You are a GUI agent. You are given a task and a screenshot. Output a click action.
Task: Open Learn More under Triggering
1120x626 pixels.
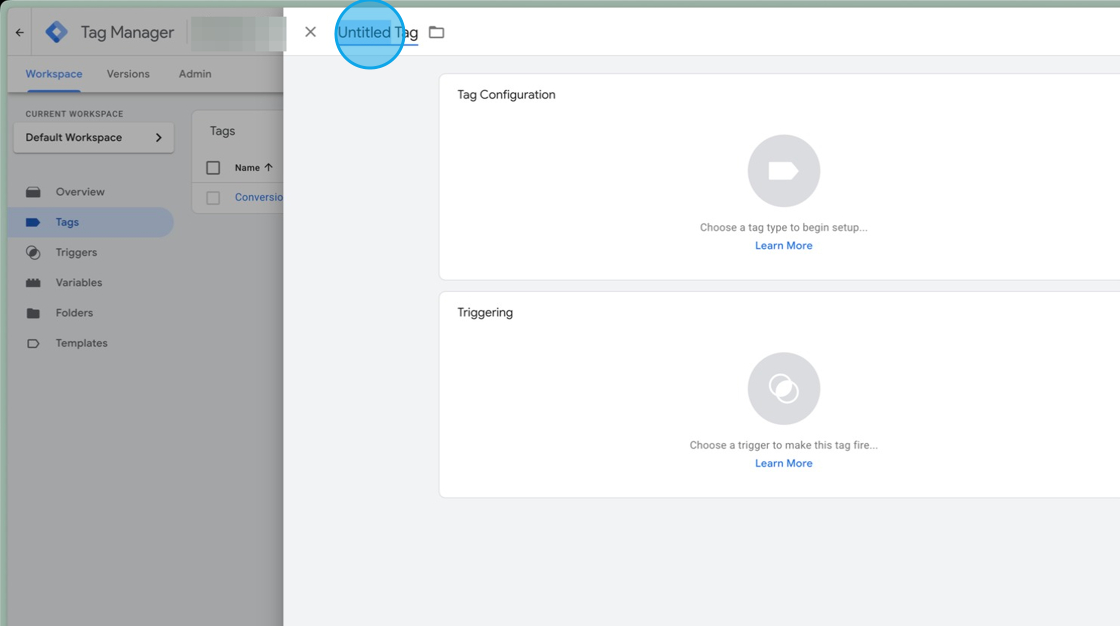point(783,463)
